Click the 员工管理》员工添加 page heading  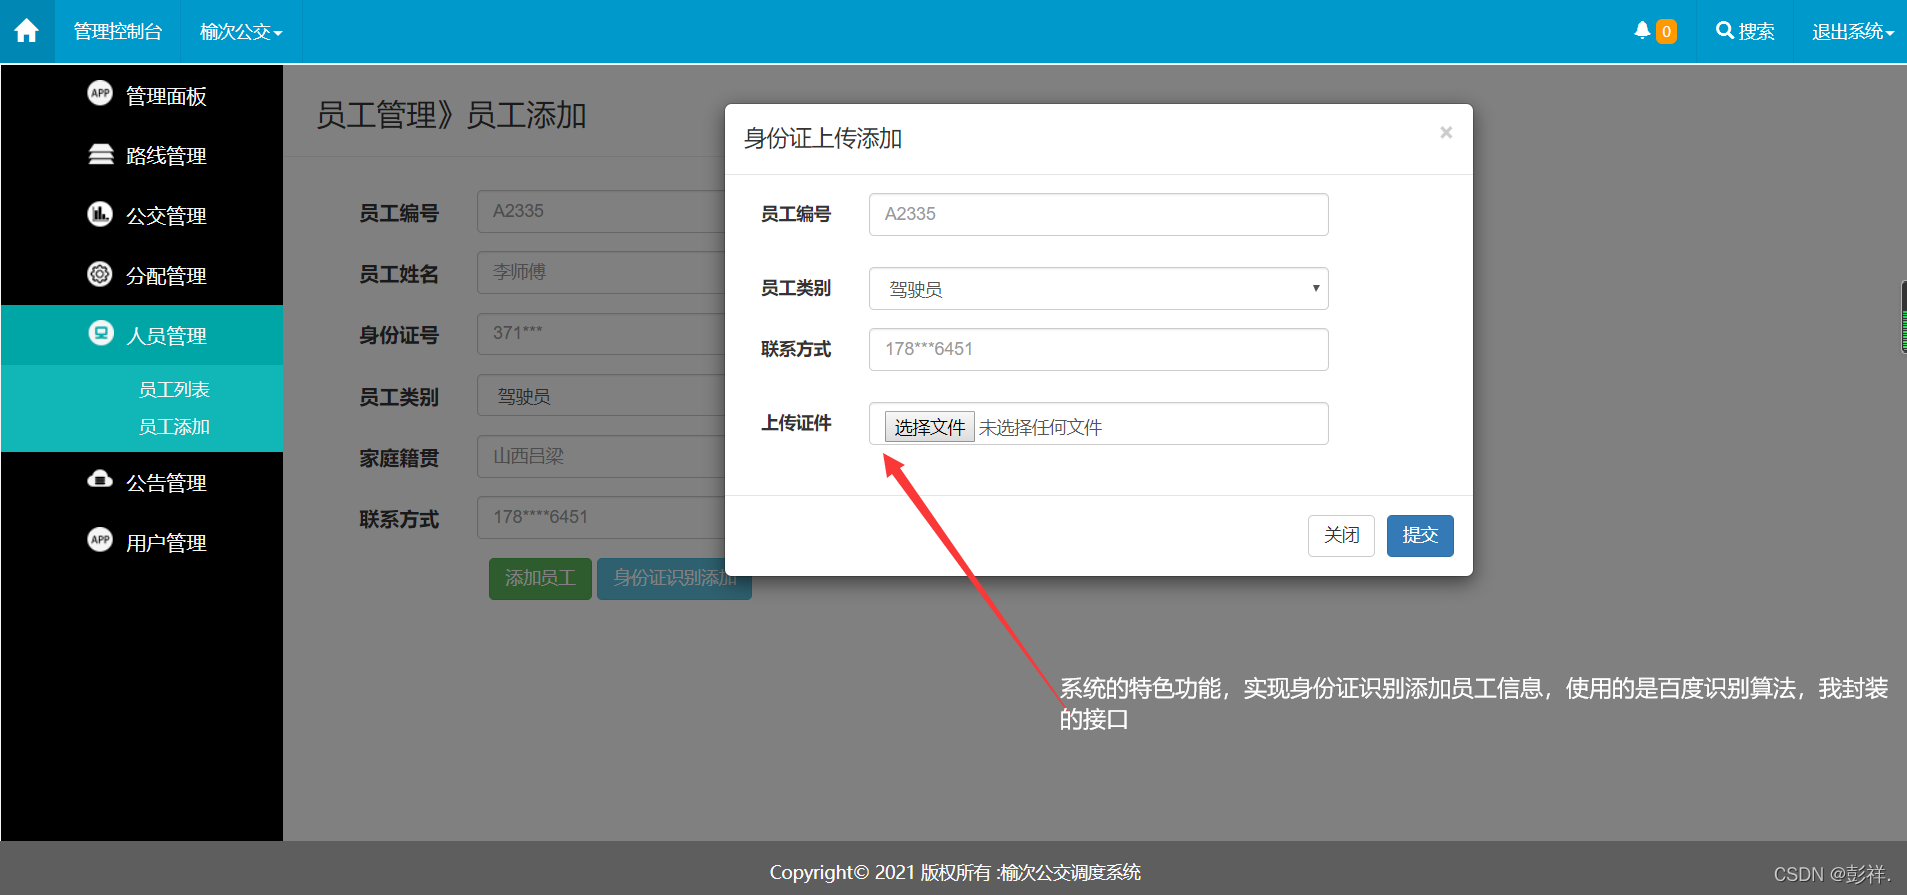click(x=451, y=116)
